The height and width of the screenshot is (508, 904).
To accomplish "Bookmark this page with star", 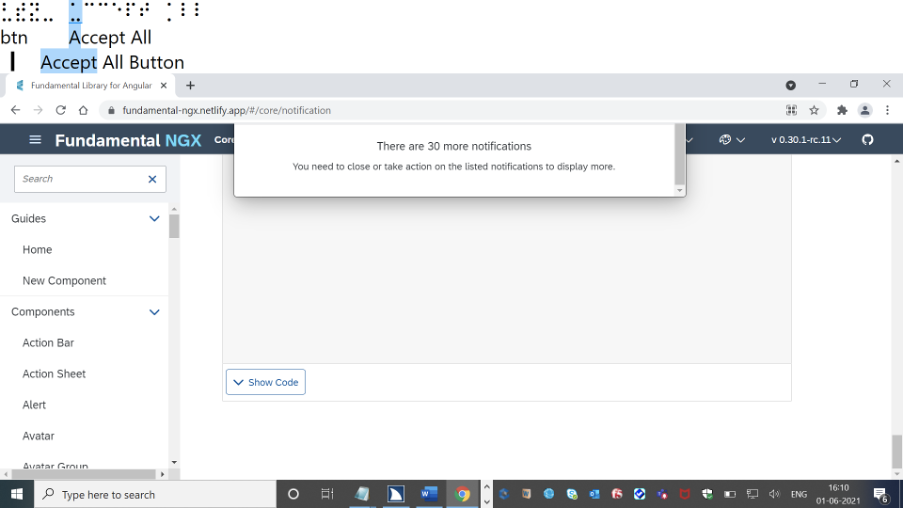I will point(814,110).
